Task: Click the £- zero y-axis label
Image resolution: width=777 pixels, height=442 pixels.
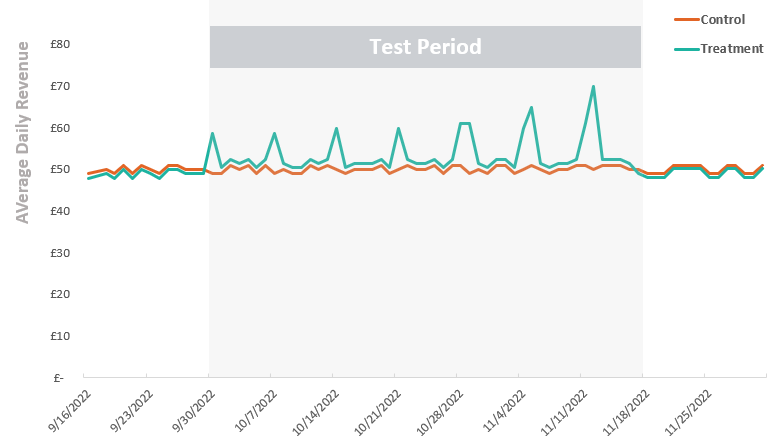Action: tap(59, 378)
